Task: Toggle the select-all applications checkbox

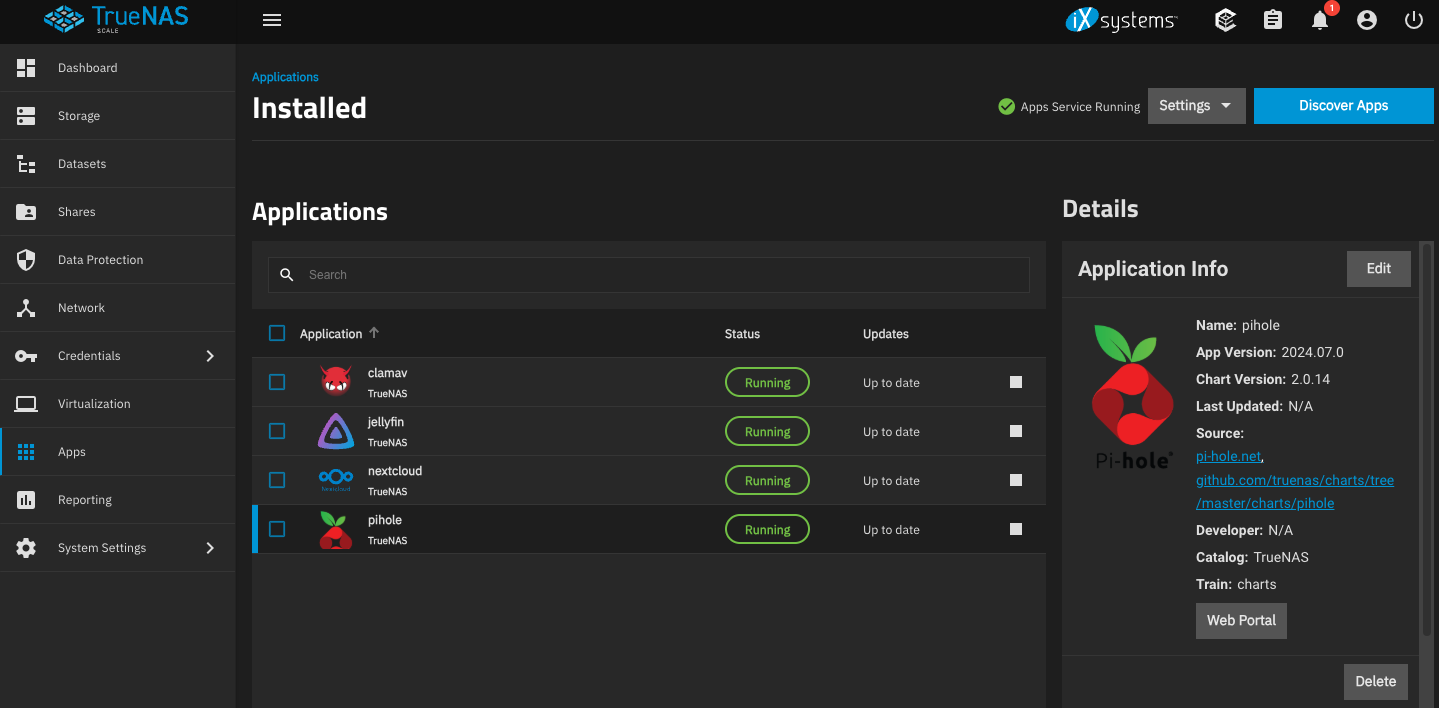Action: [277, 333]
